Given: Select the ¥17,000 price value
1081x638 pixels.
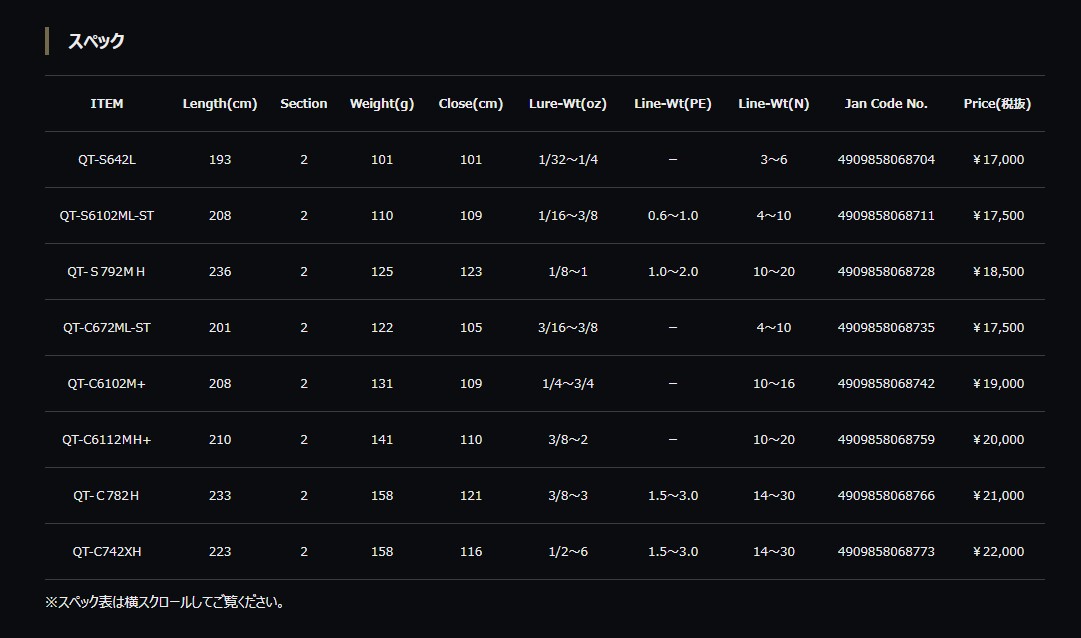Looking at the screenshot, I should coord(997,160).
